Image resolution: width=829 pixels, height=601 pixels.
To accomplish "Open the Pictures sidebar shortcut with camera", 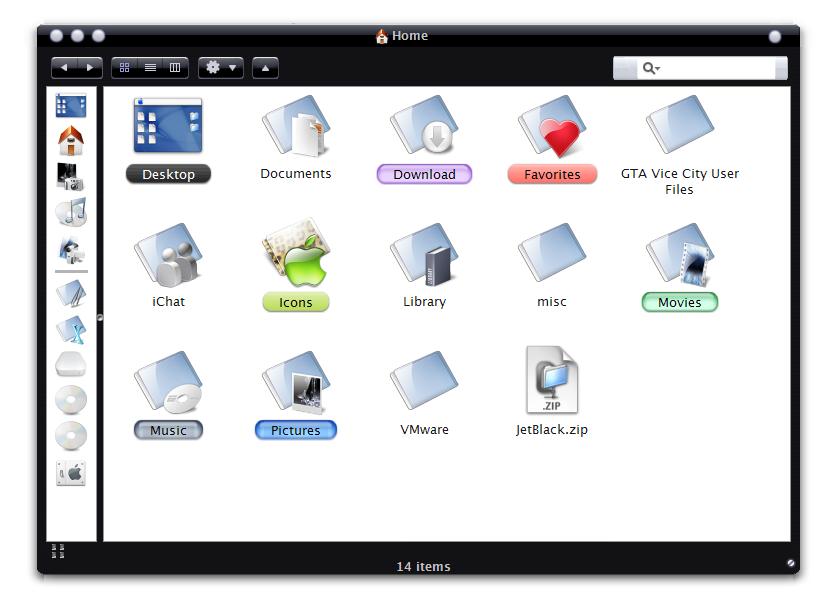I will tap(71, 177).
